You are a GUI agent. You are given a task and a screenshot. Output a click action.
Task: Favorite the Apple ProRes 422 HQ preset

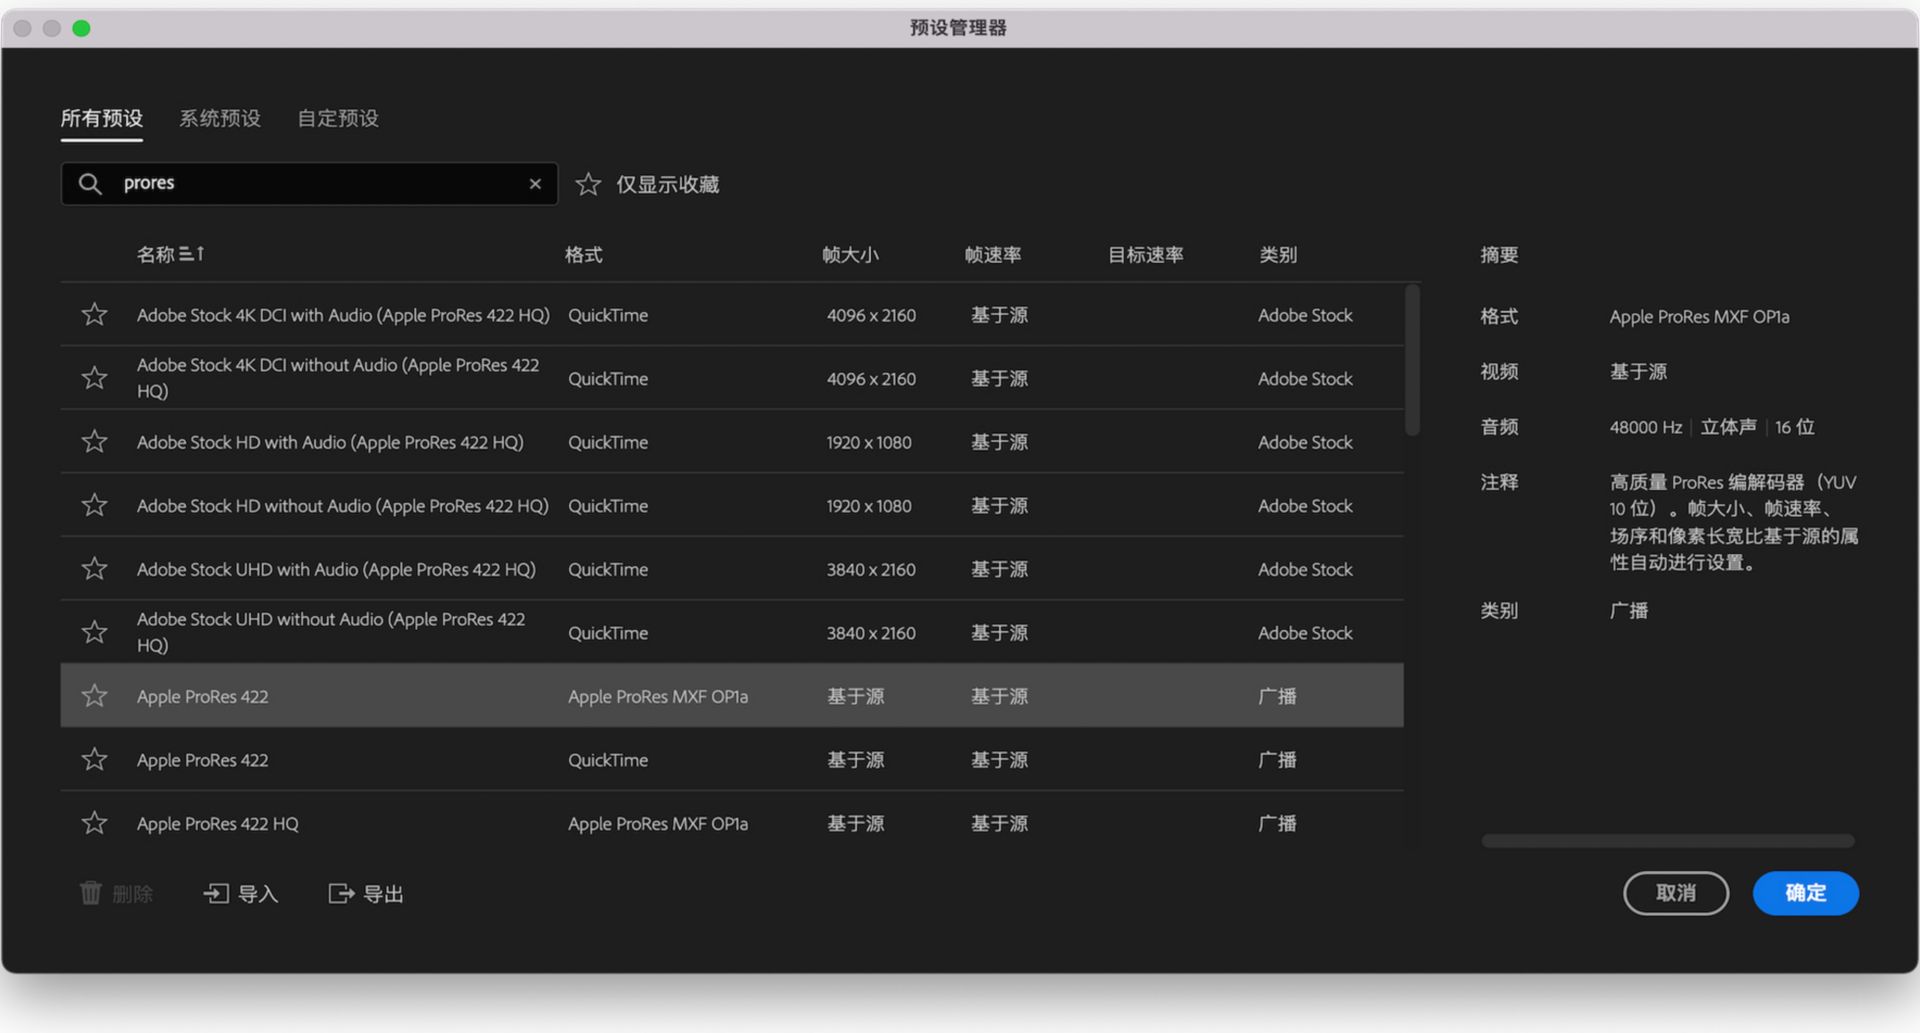click(x=93, y=822)
